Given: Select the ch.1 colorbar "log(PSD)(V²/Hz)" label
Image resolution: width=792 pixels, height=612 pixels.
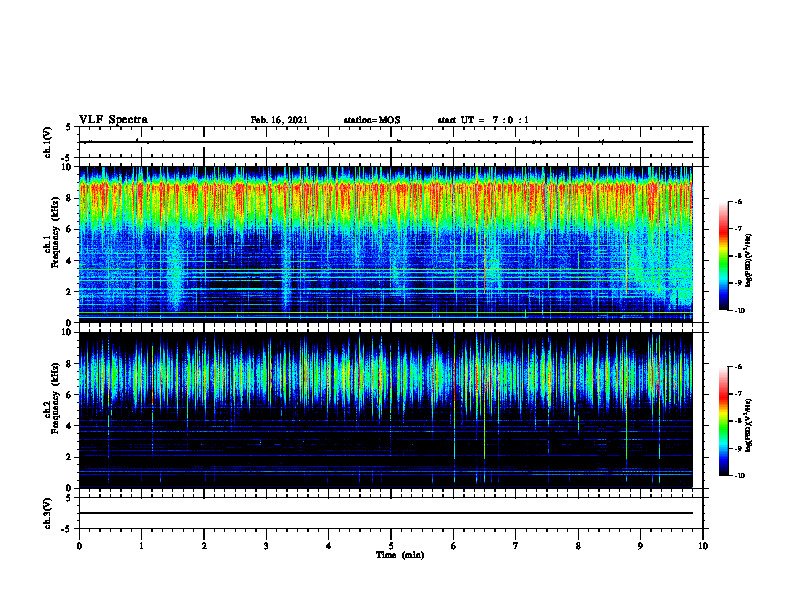Looking at the screenshot, I should click(749, 260).
